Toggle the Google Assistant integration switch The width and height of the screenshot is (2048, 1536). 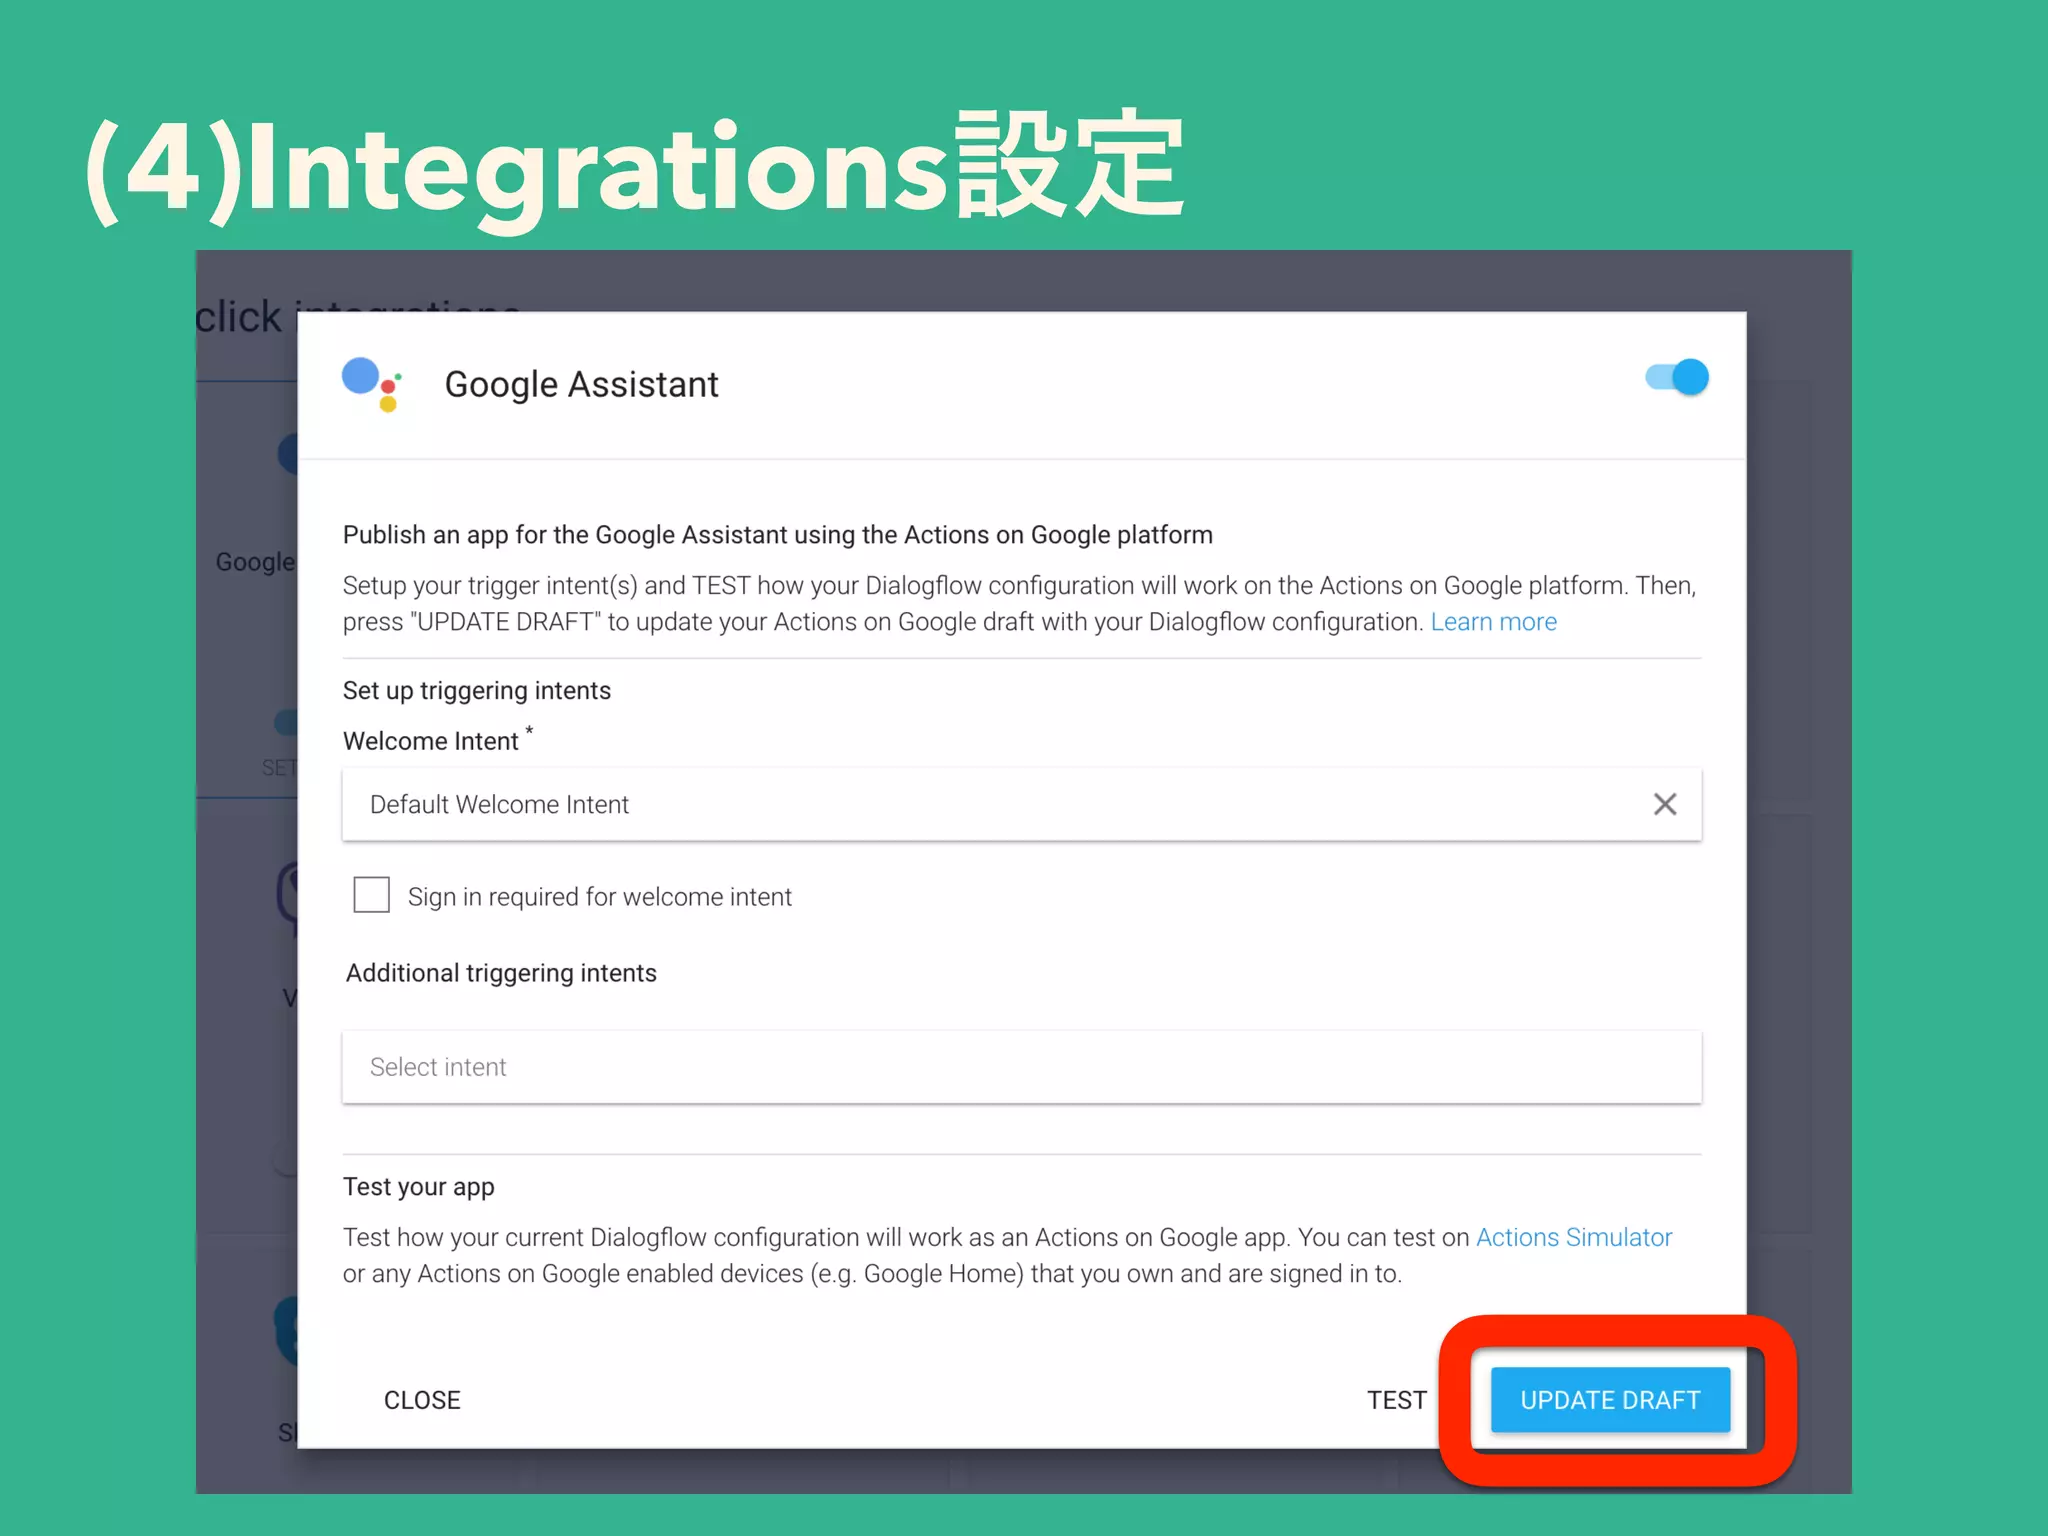pos(1677,377)
